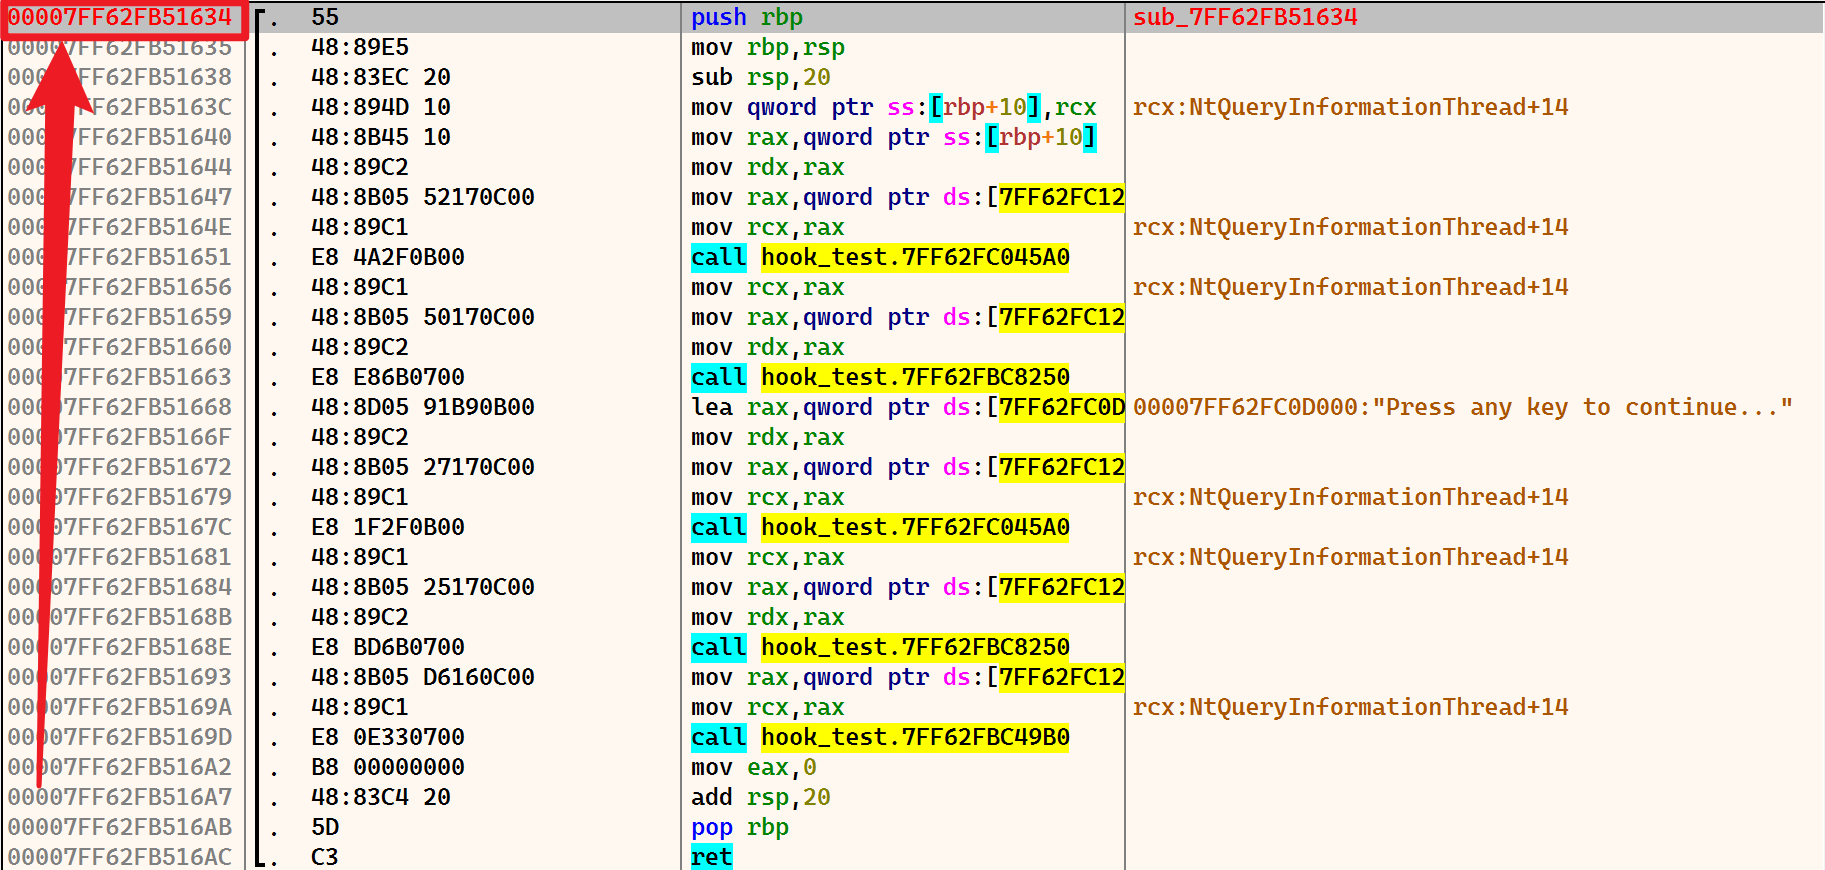Select address 00007FF62FB516AB
1825x870 pixels.
point(120,828)
